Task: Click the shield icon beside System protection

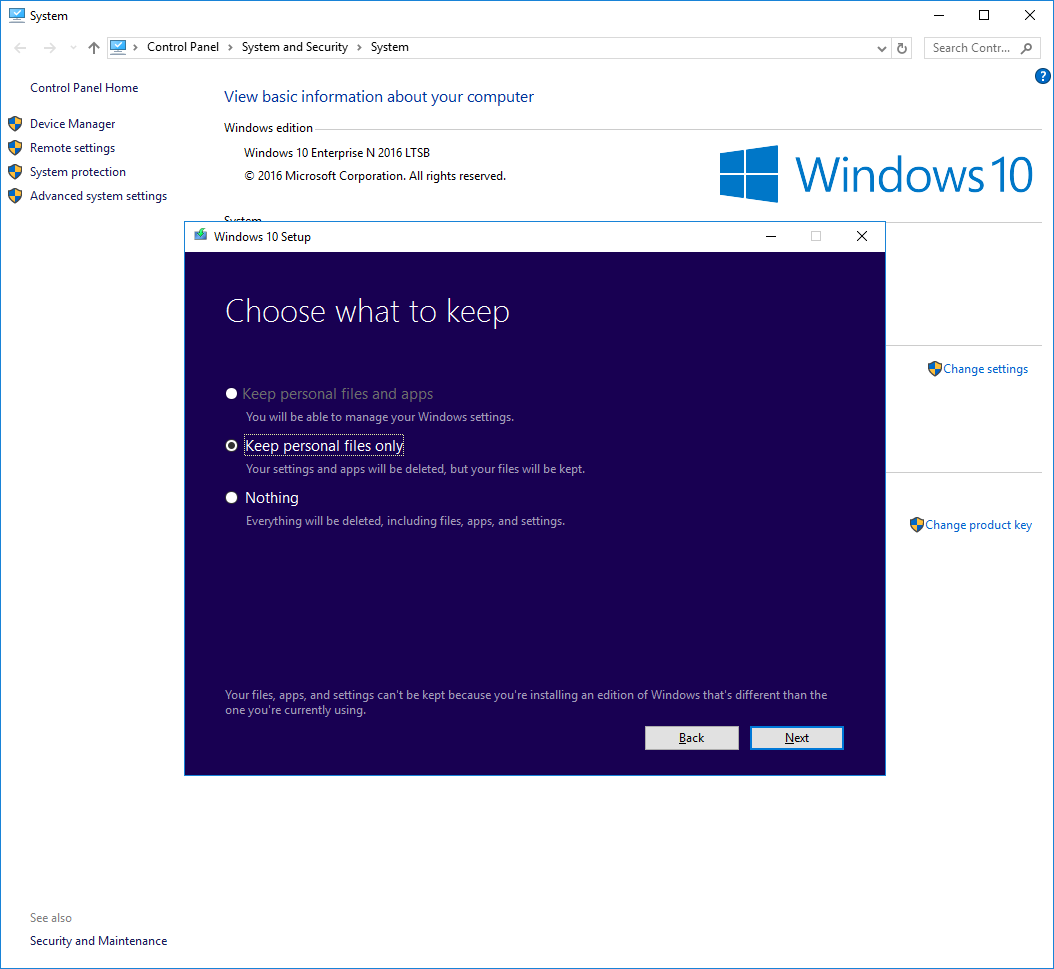Action: [x=15, y=172]
